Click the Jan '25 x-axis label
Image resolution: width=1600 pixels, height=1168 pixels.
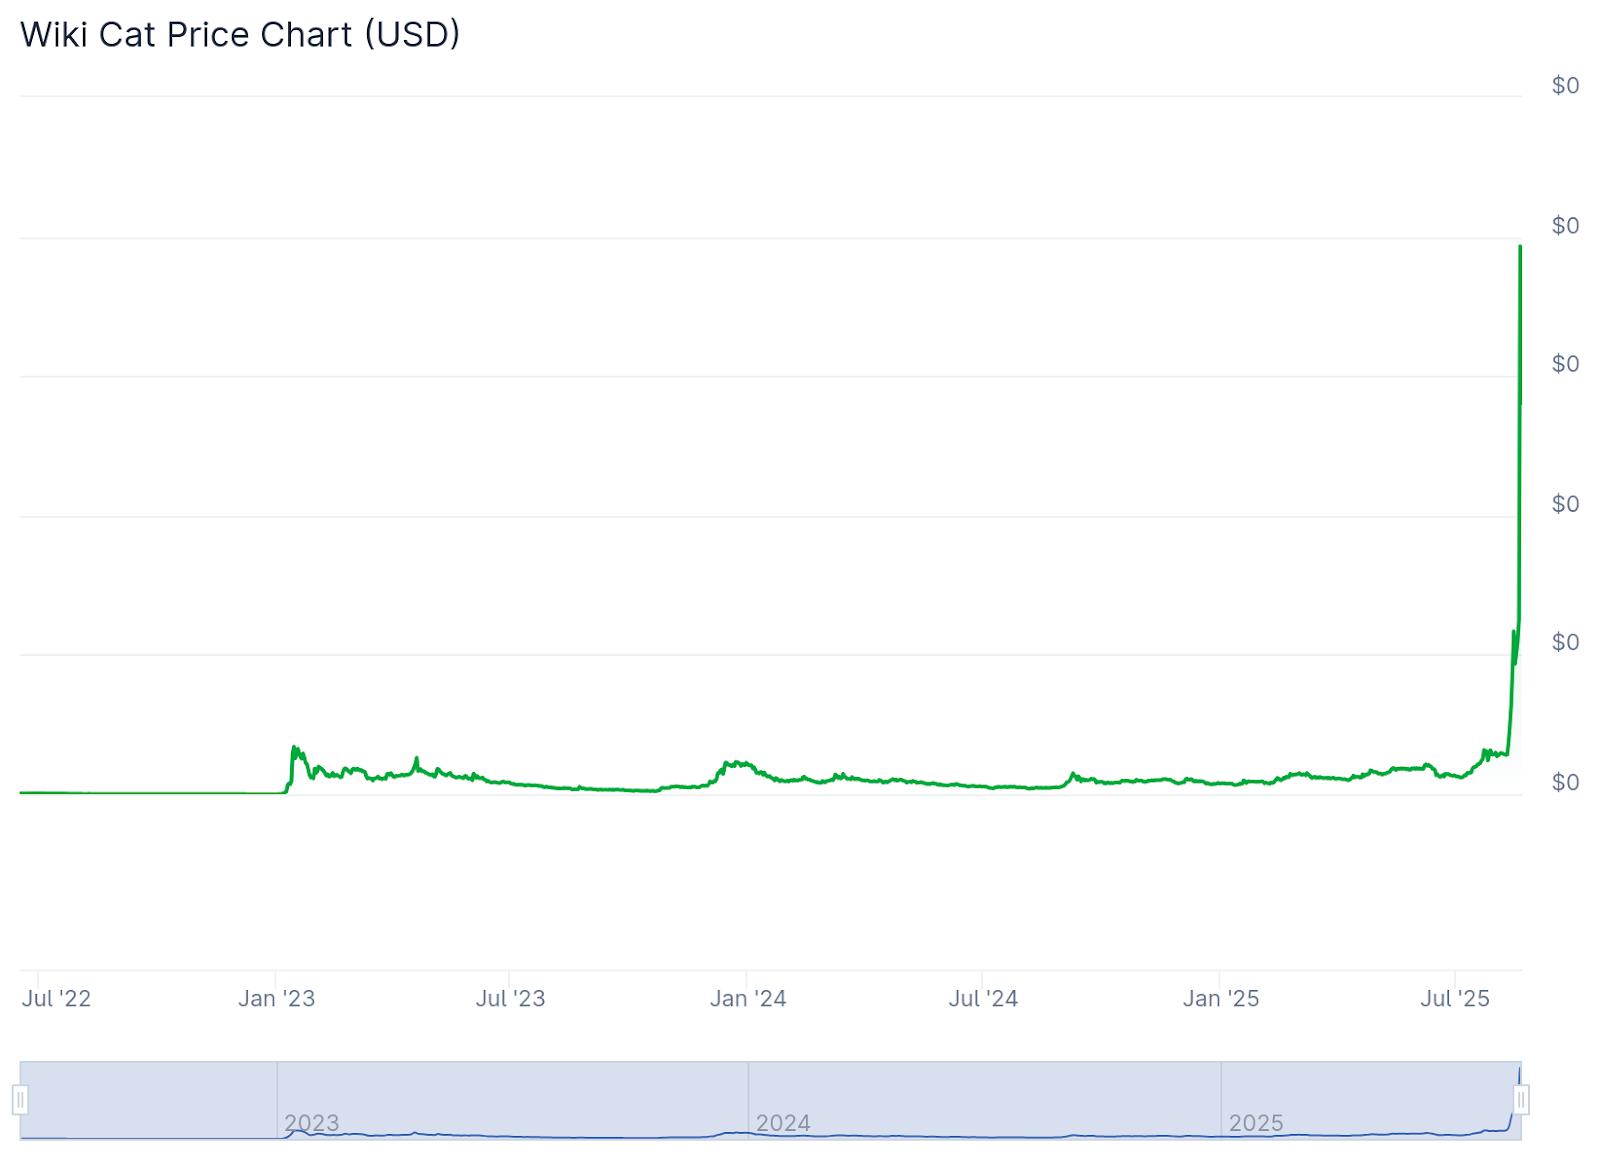click(1221, 998)
